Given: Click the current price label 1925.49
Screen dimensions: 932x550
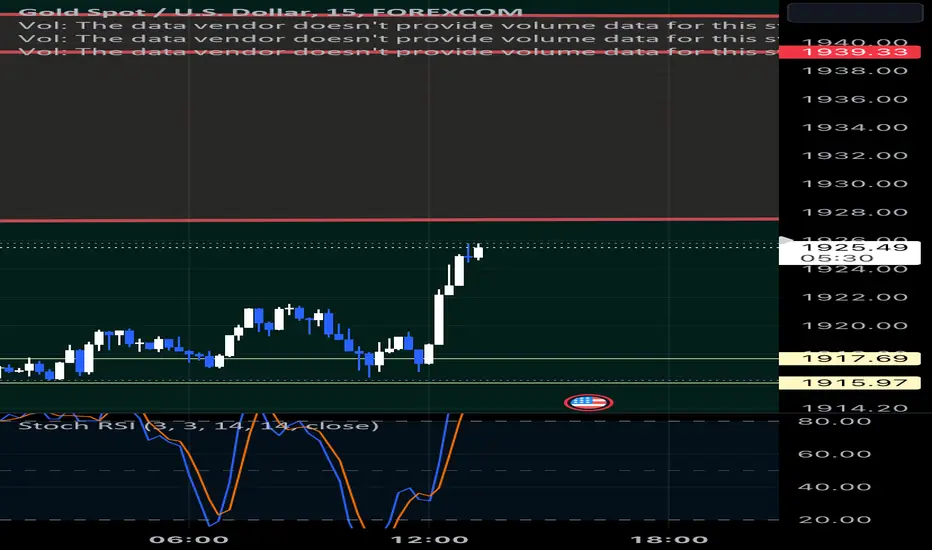Looking at the screenshot, I should coord(854,247).
